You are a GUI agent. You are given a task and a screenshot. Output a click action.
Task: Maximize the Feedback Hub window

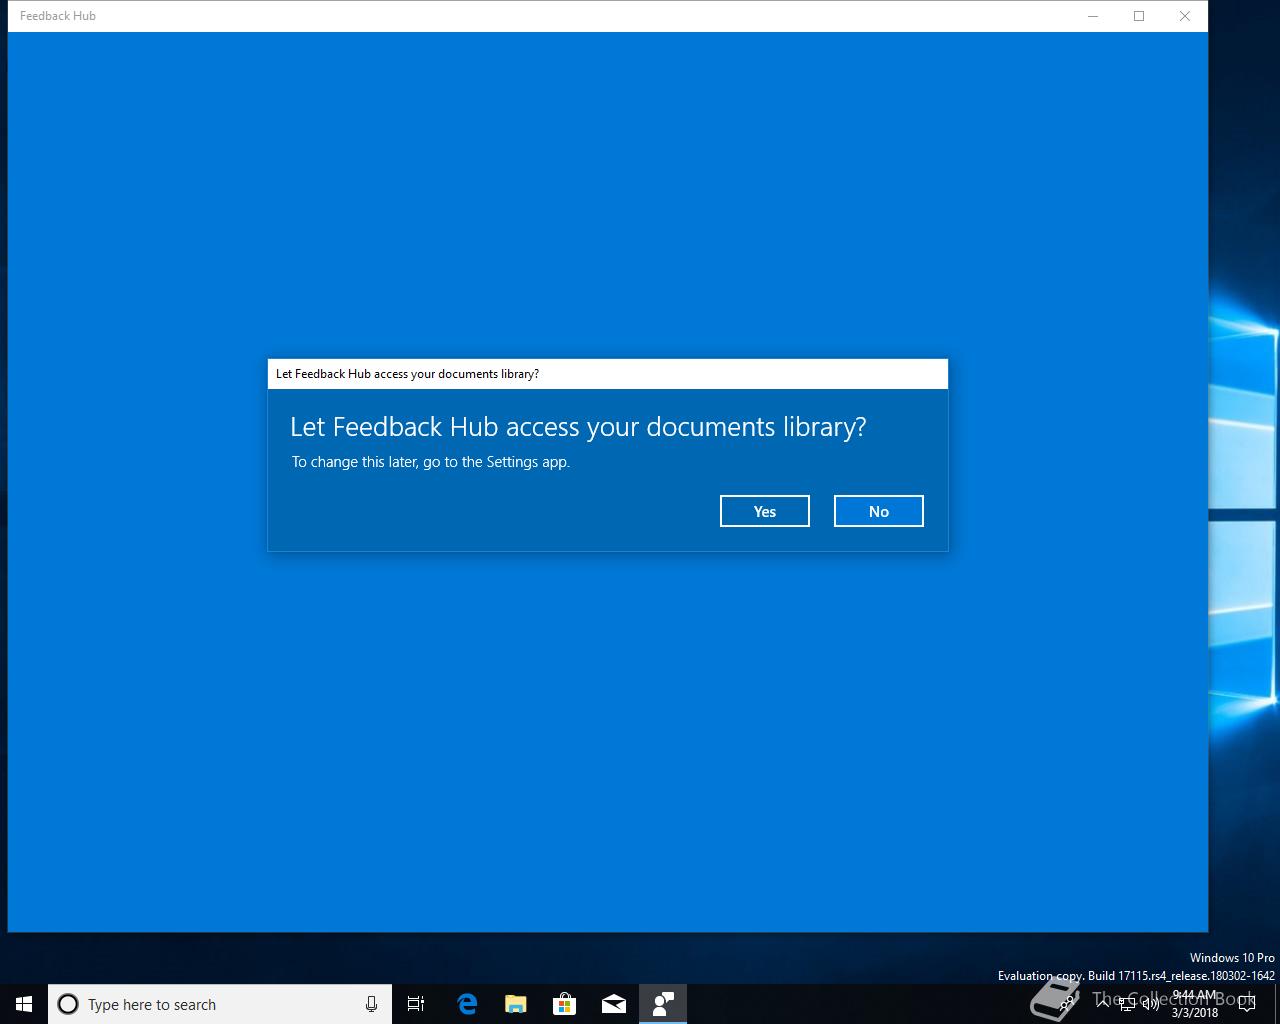[x=1139, y=16]
